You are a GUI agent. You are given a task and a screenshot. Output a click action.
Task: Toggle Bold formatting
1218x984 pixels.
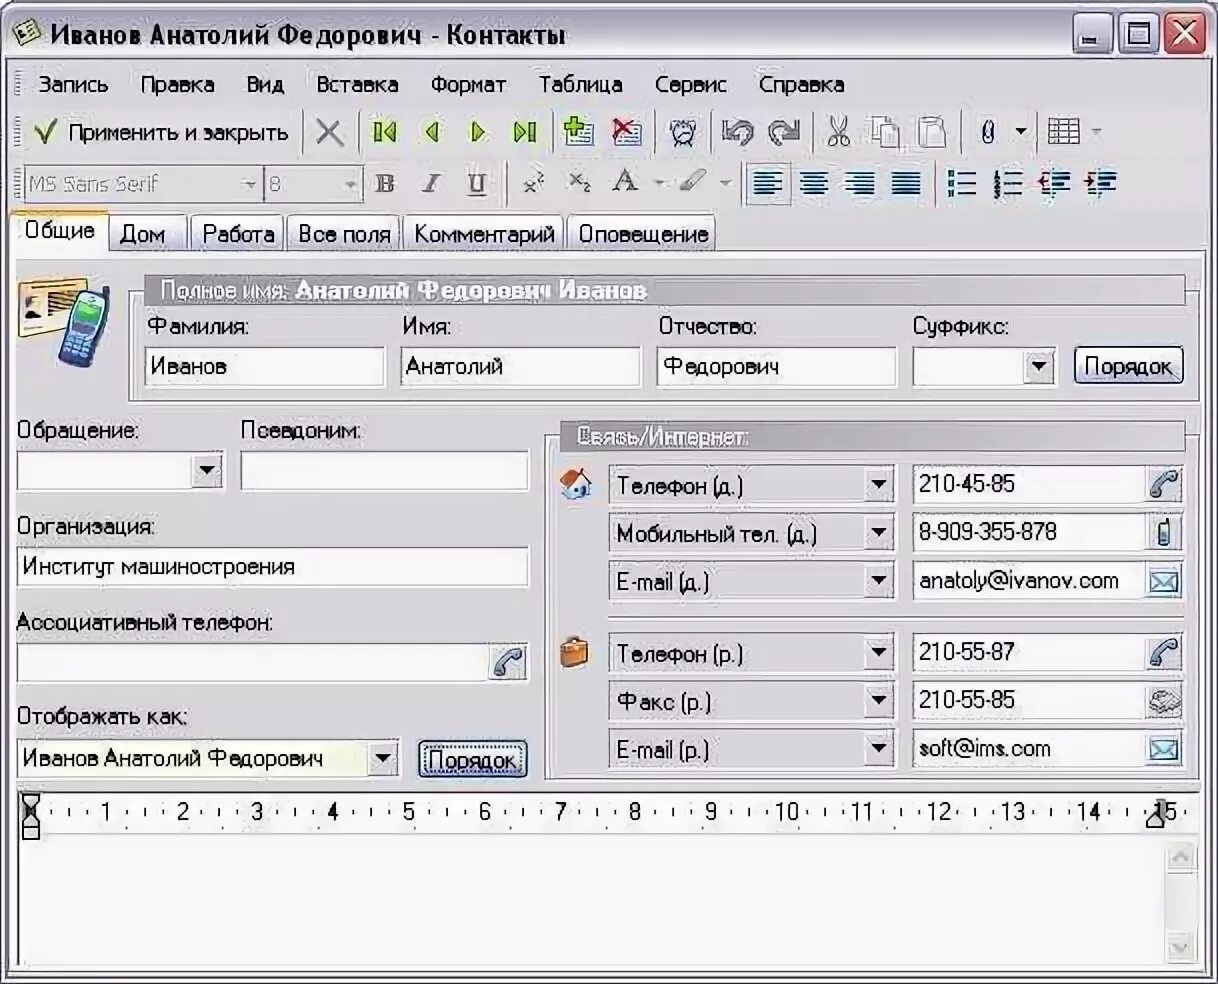tap(383, 183)
